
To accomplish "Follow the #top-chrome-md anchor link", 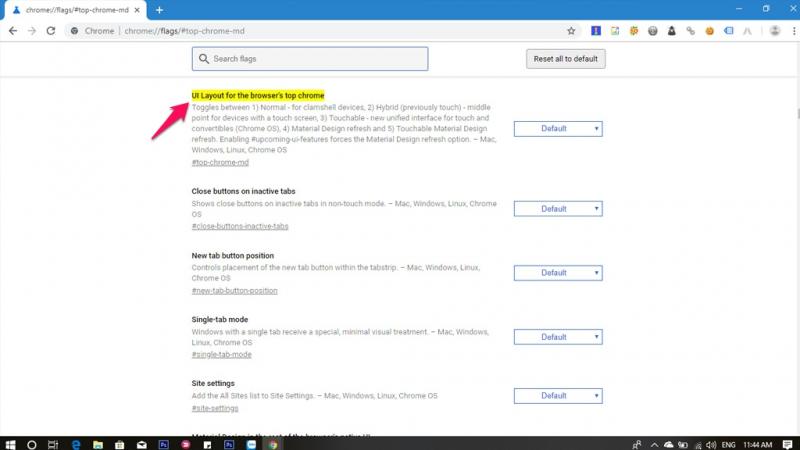I will pyautogui.click(x=220, y=162).
